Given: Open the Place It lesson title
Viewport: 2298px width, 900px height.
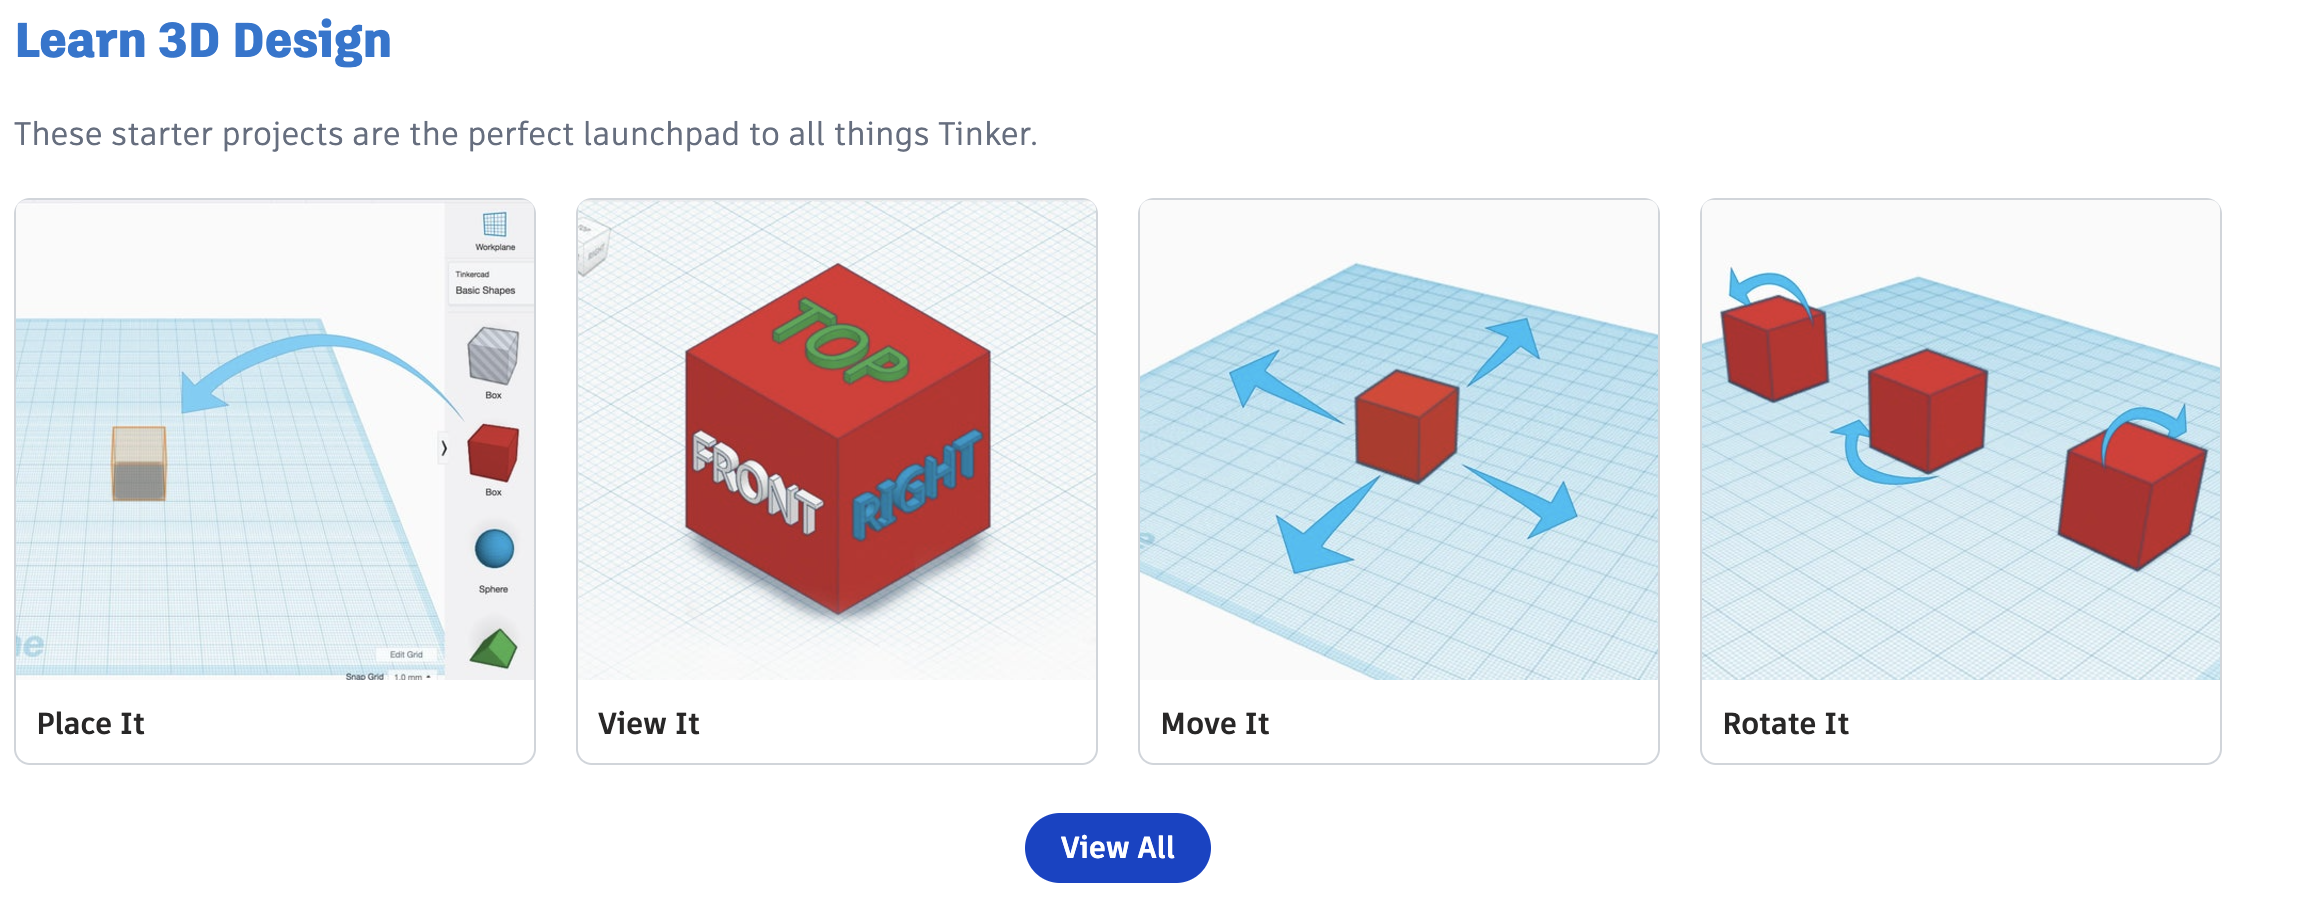Looking at the screenshot, I should (91, 724).
